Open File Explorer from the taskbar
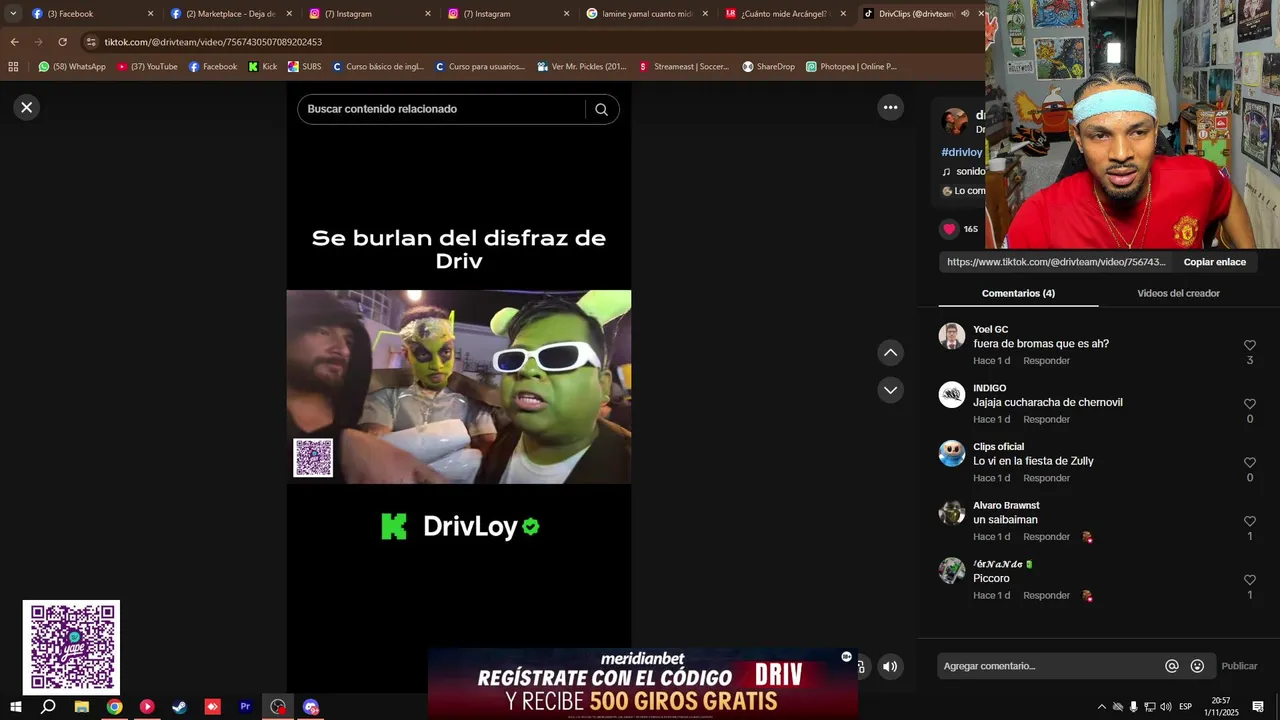 click(x=82, y=706)
